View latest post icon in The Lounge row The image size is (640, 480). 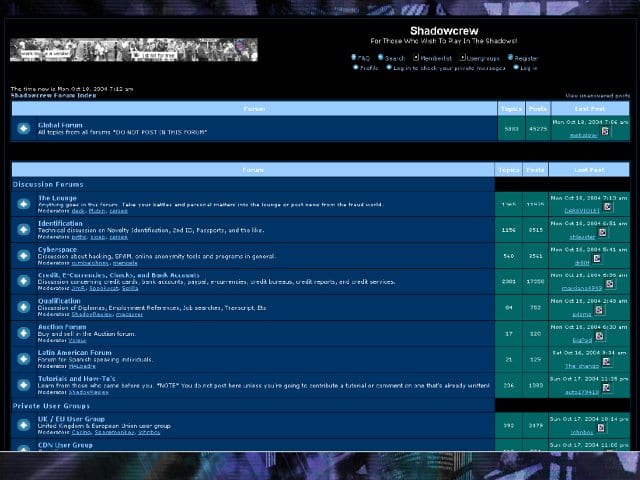coord(607,207)
